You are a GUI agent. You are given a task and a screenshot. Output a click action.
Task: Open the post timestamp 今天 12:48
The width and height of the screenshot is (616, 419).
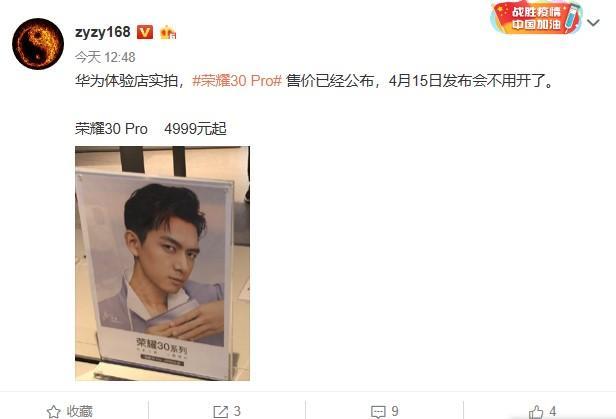click(105, 57)
